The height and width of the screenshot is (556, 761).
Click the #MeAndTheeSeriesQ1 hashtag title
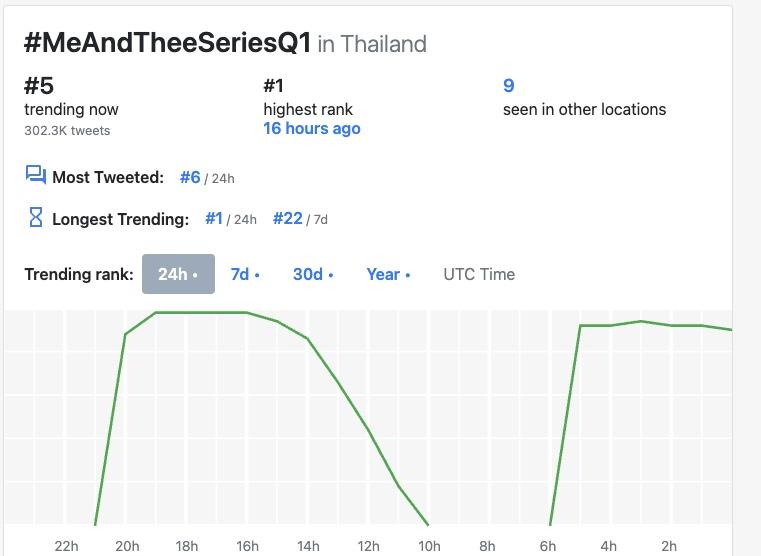pyautogui.click(x=167, y=43)
